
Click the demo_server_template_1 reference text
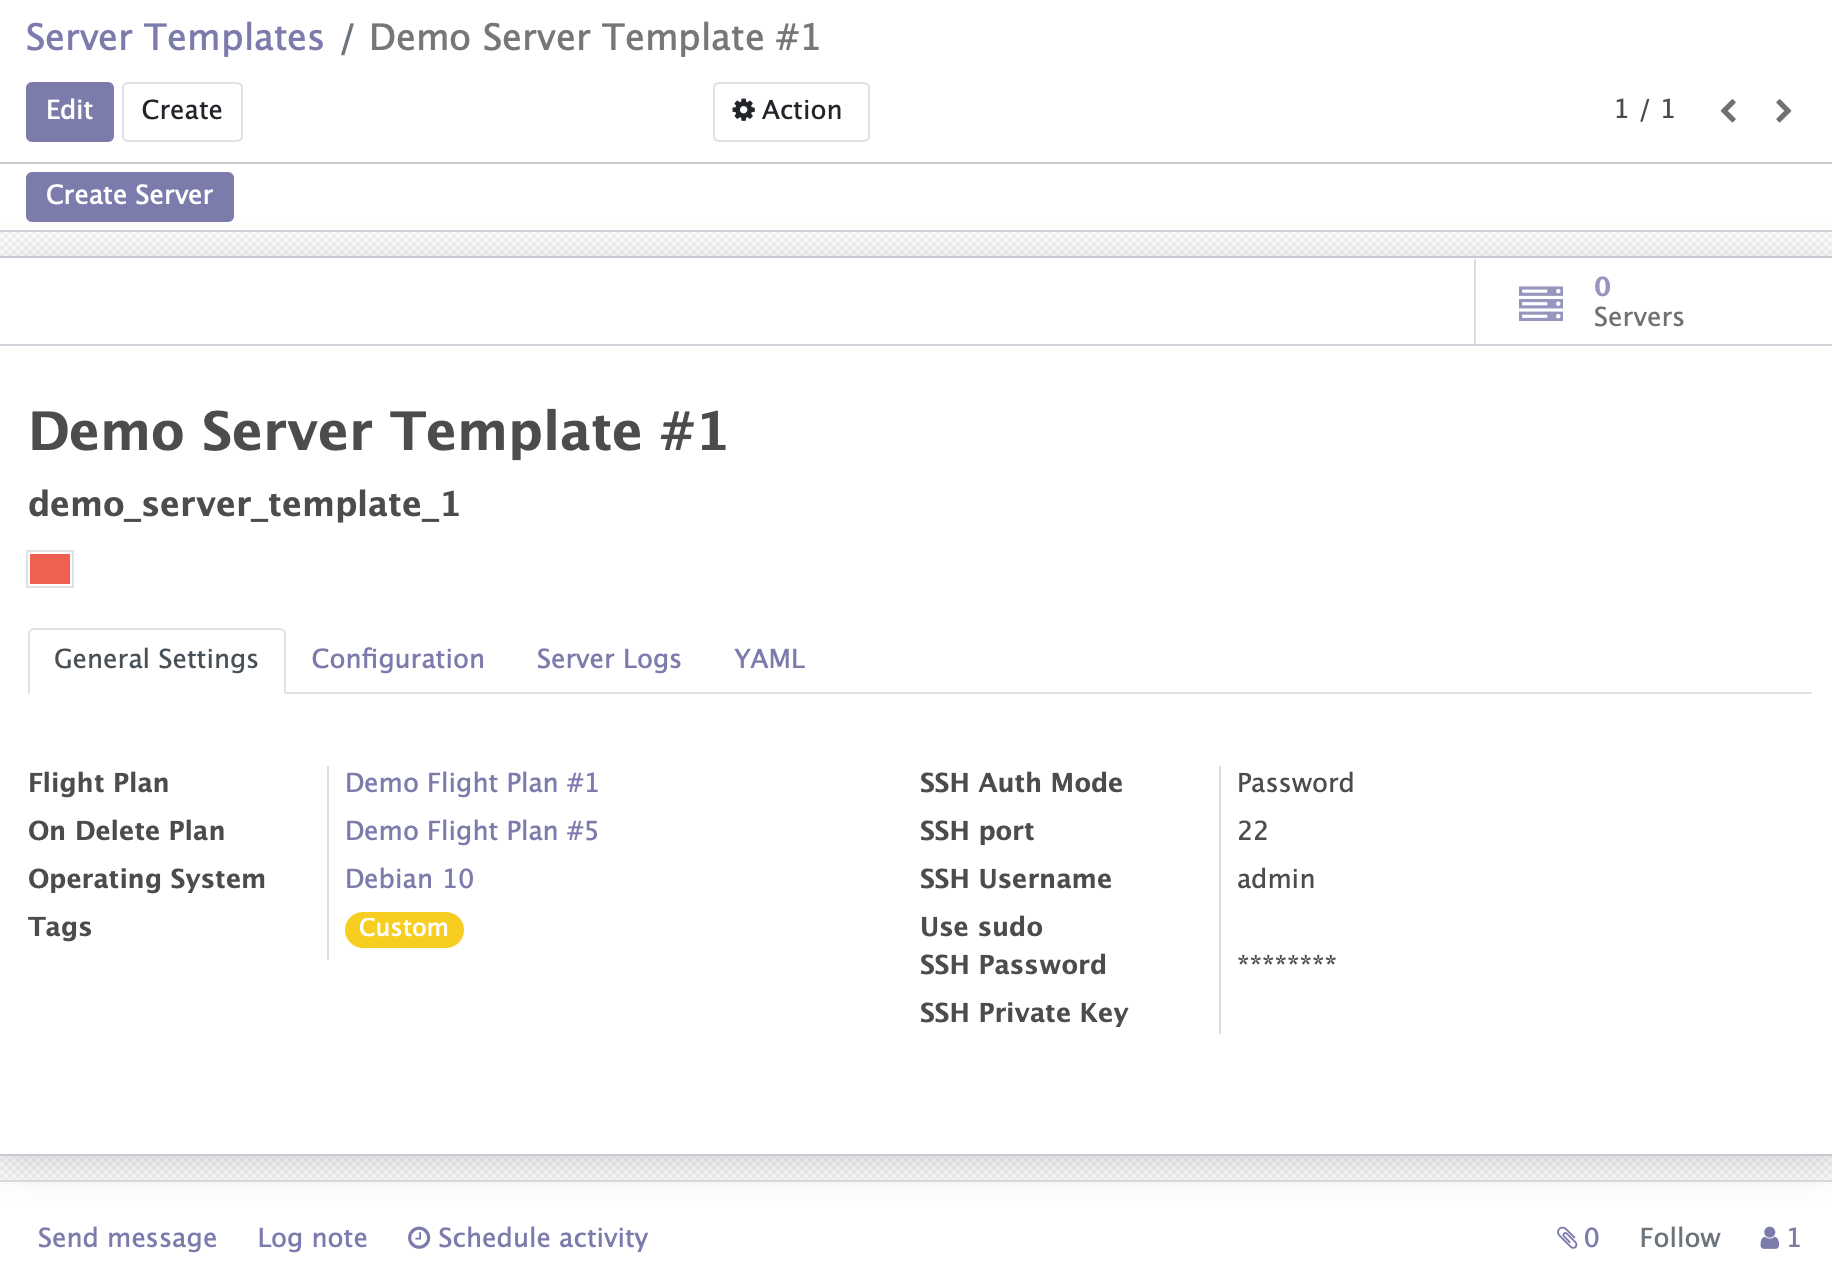244,504
